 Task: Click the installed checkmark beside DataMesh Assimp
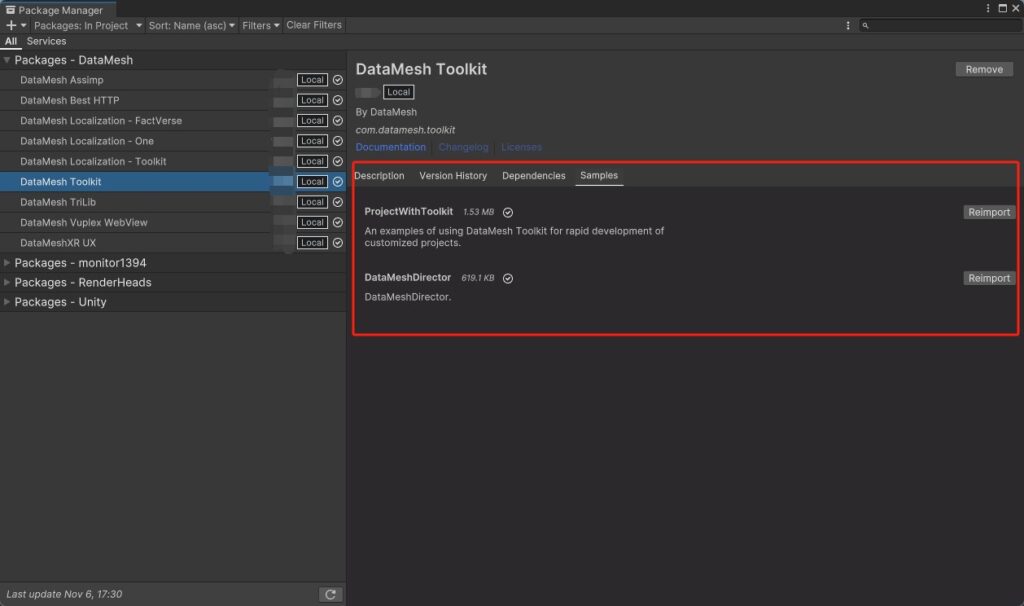pyautogui.click(x=338, y=80)
